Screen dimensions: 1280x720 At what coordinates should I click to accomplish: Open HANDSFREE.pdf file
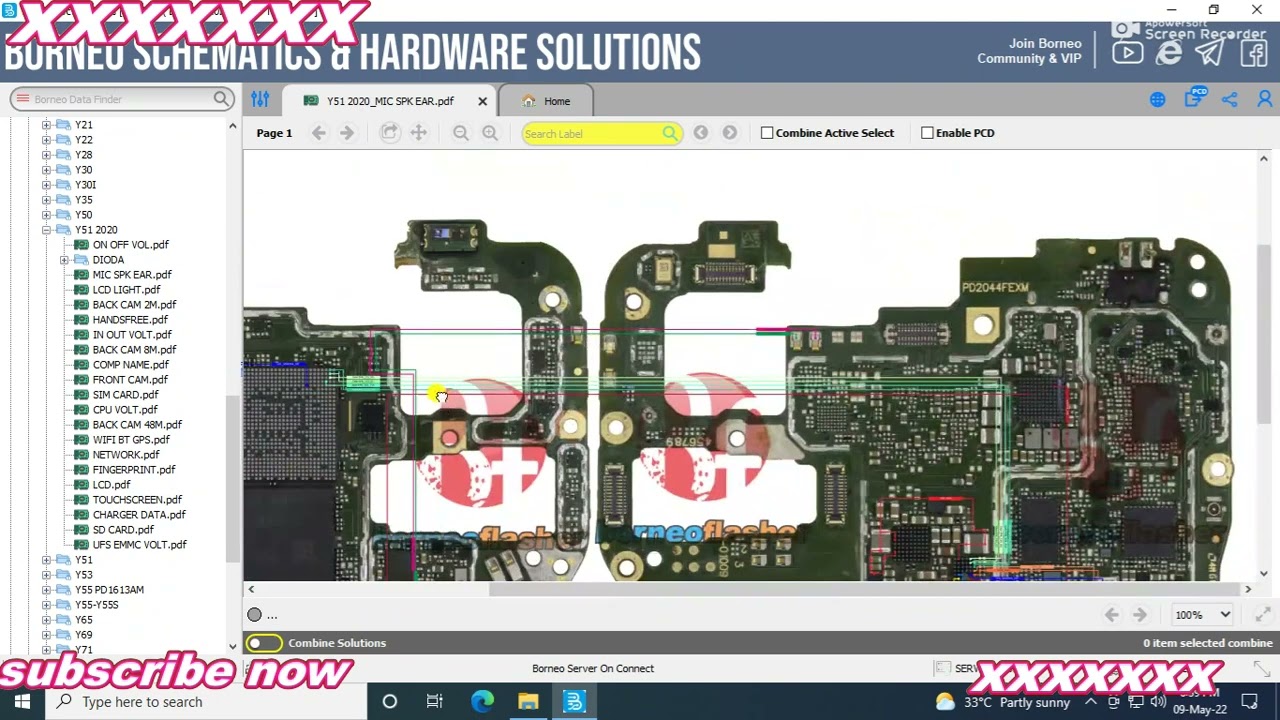(130, 320)
